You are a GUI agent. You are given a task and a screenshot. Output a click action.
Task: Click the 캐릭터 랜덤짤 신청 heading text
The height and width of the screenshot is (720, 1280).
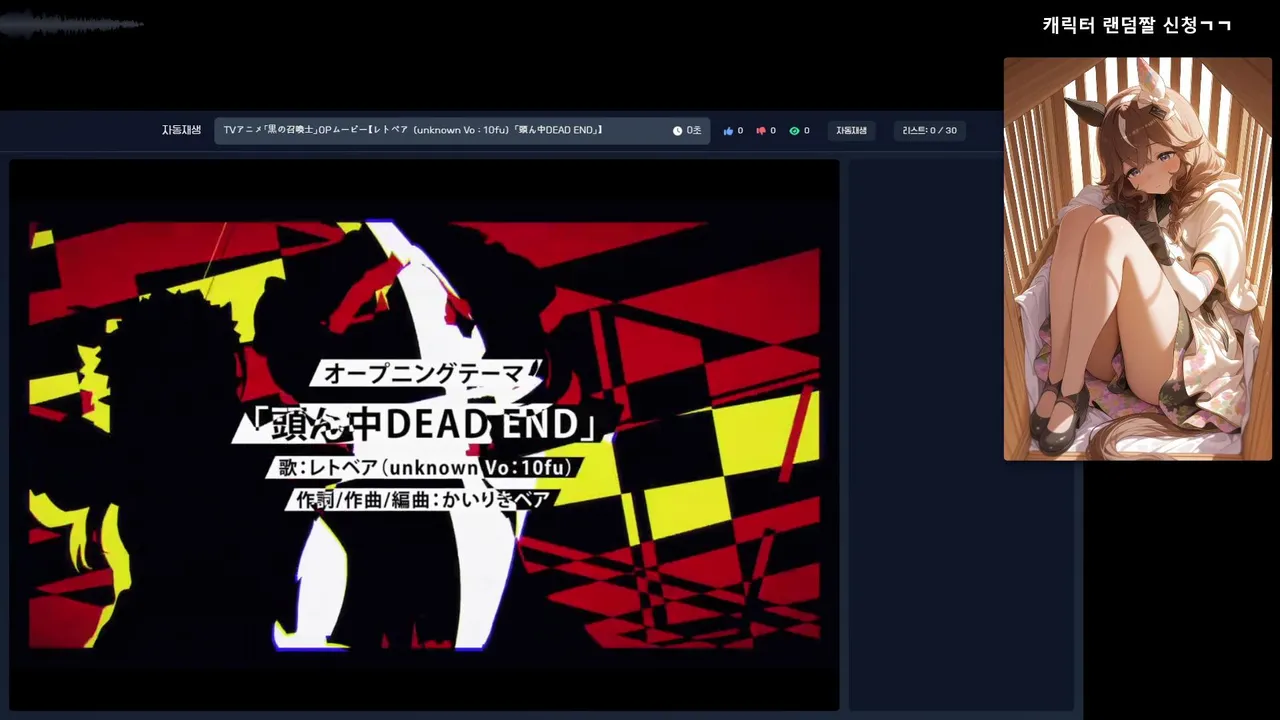point(1137,25)
